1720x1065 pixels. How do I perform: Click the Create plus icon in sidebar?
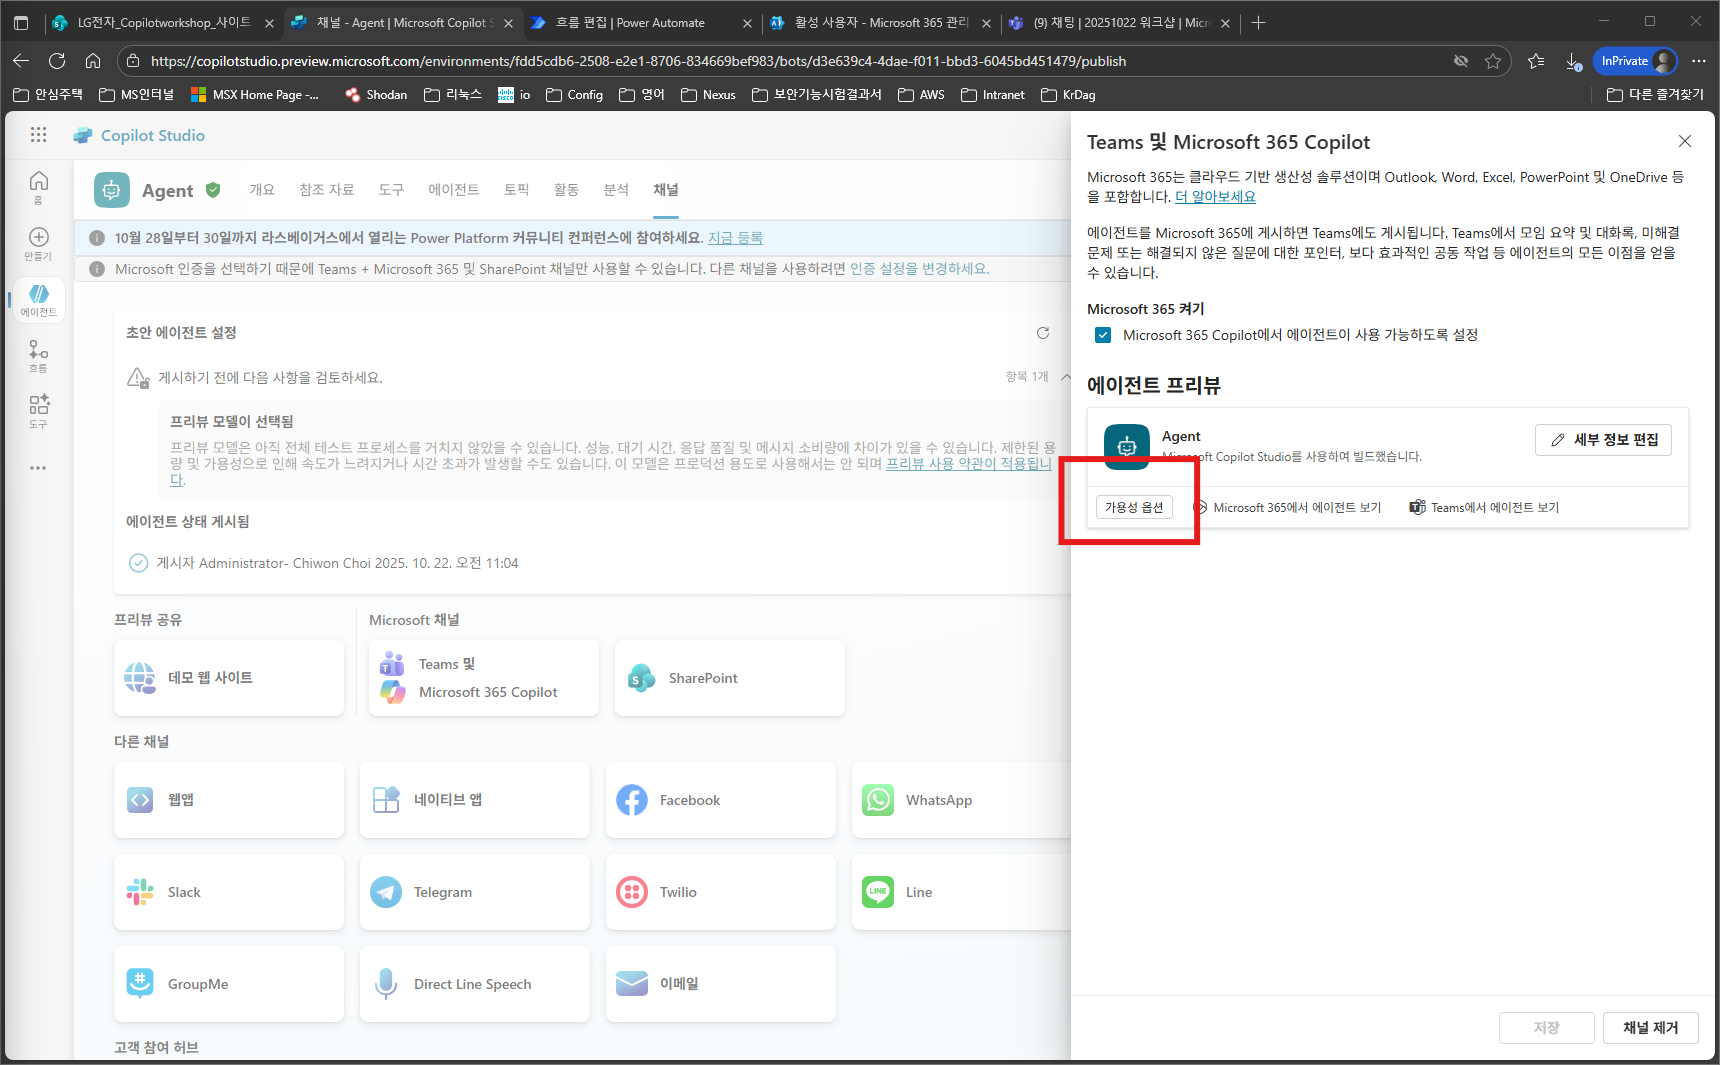click(38, 242)
